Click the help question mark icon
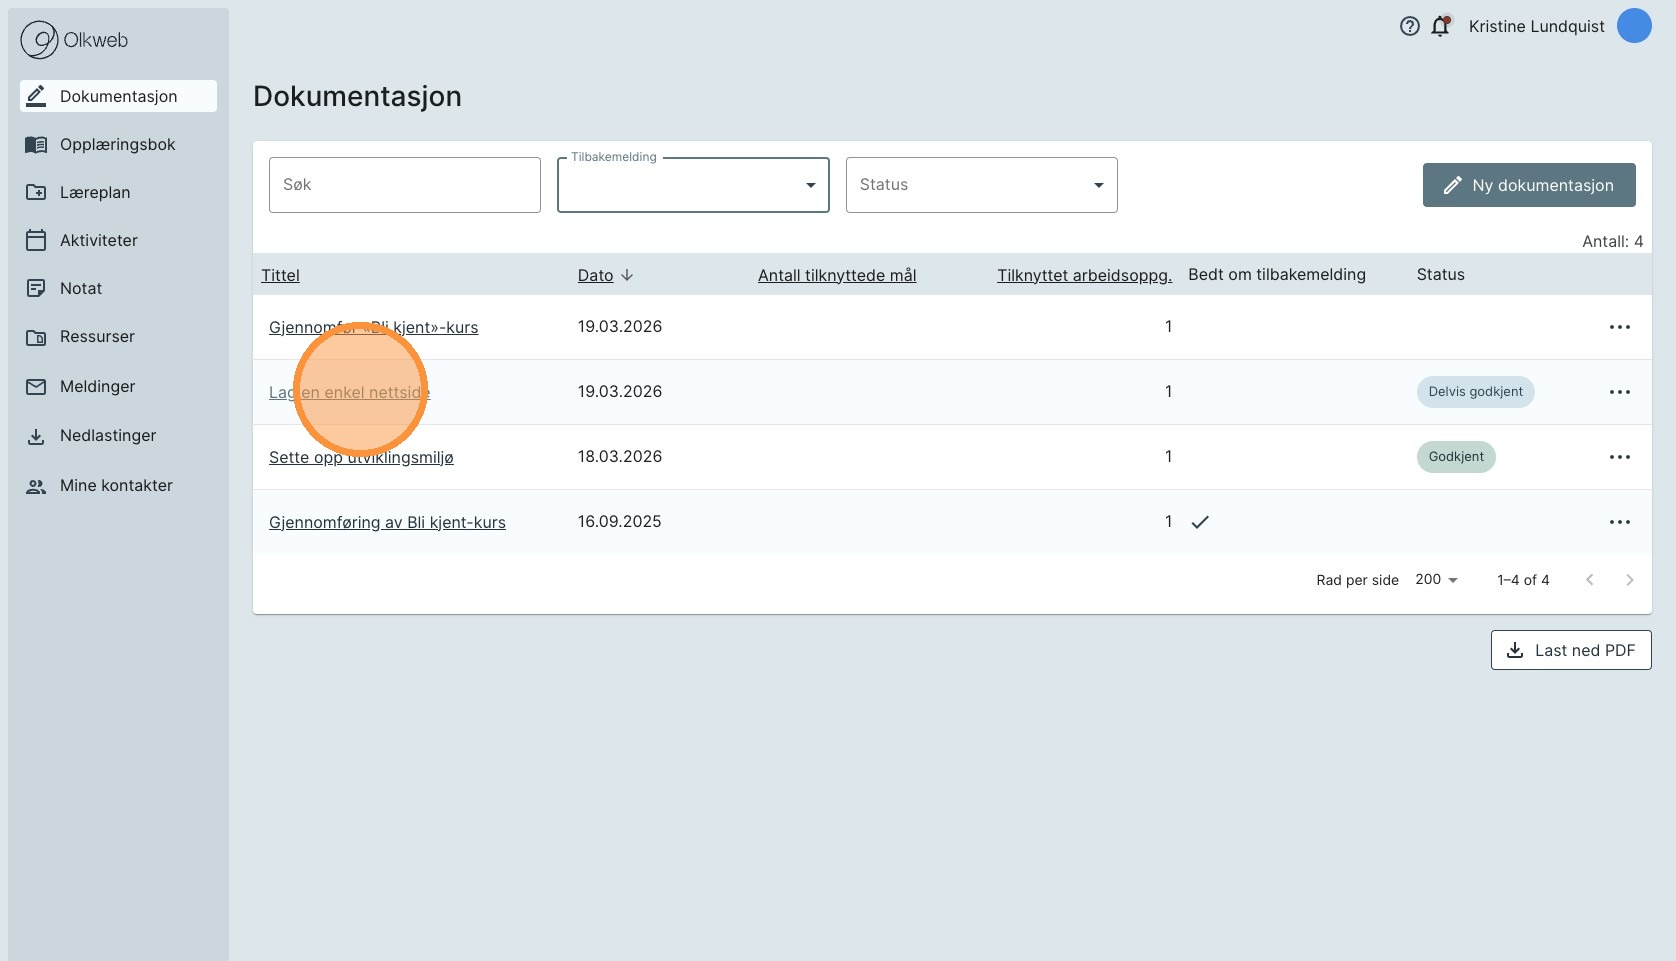Viewport: 1676px width, 961px height. (1409, 27)
